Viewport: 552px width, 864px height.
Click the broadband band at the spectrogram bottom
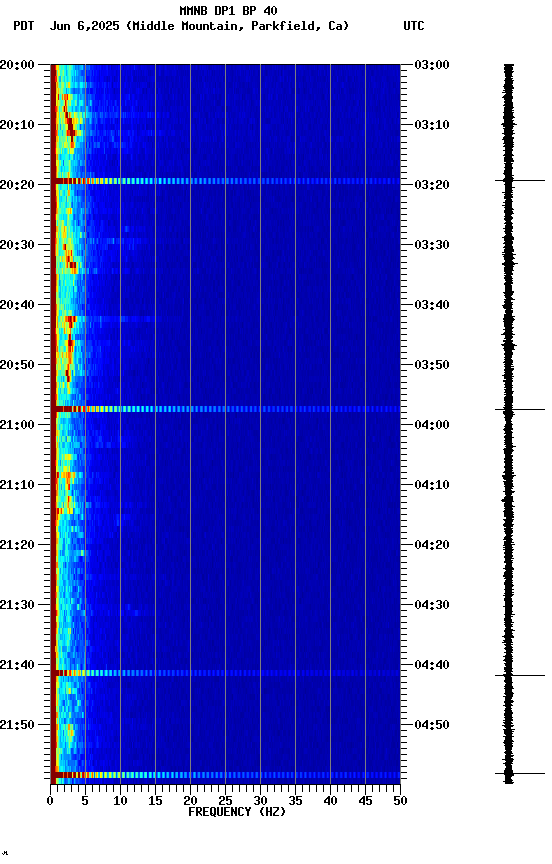coord(225,775)
